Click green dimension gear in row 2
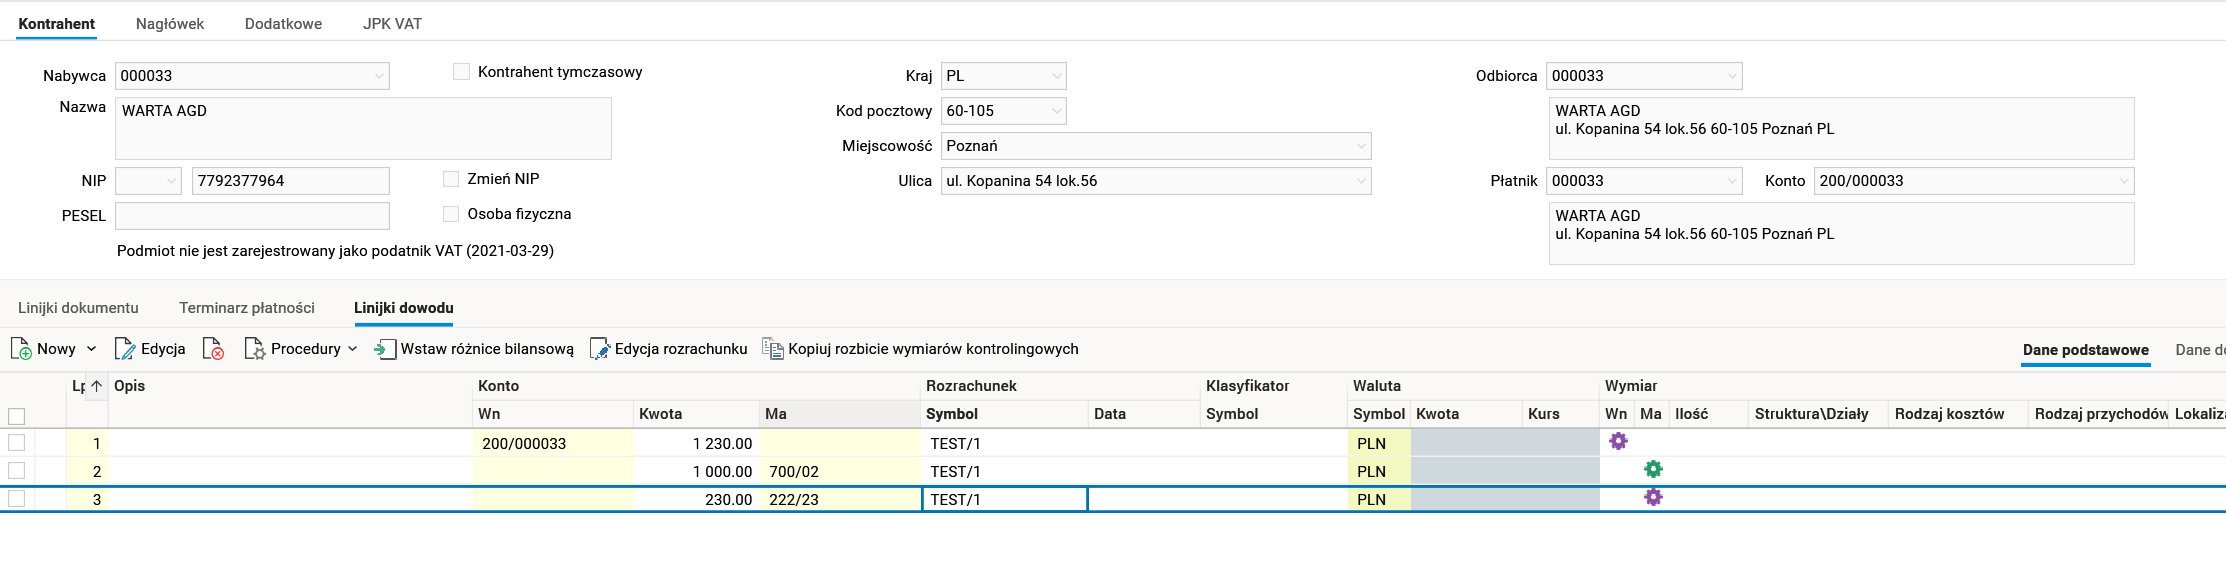 coord(1653,469)
